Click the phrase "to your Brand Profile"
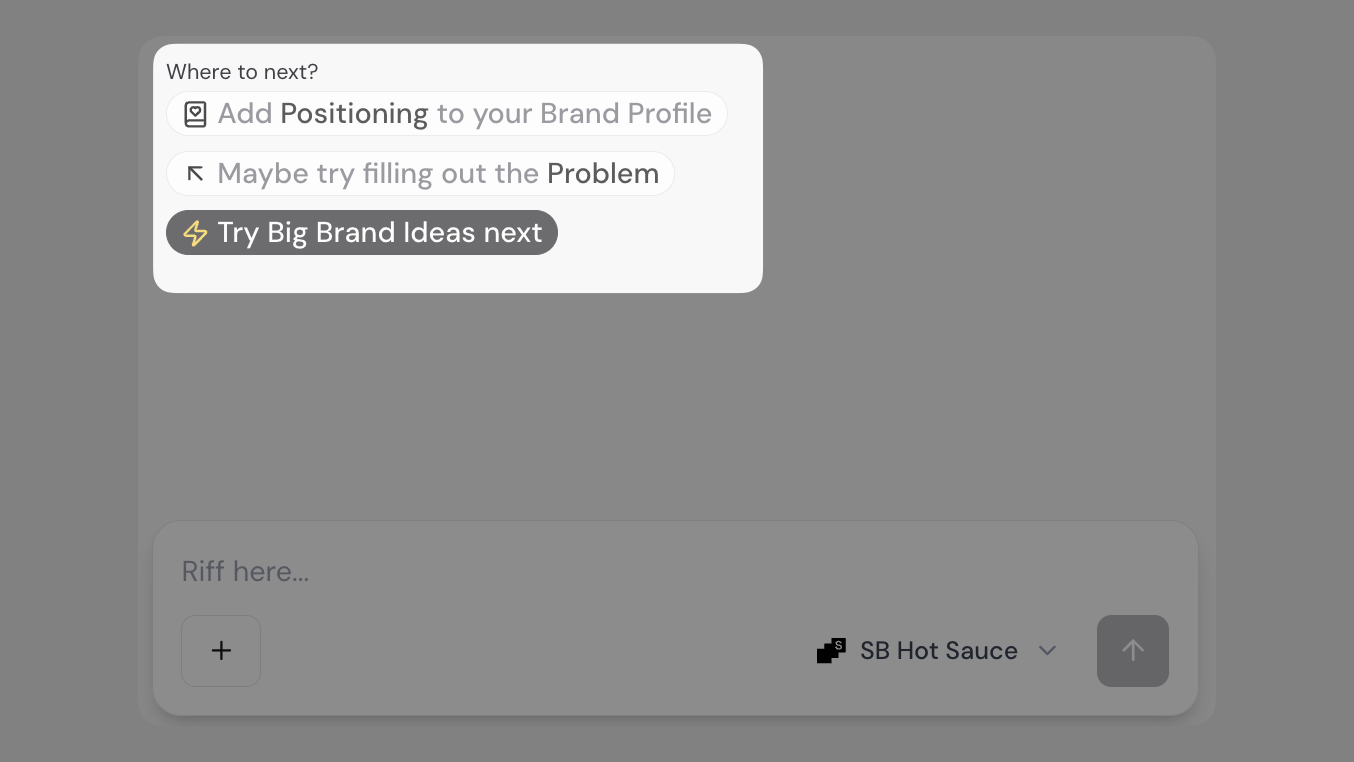Screen dimensions: 1354x762 574,114
